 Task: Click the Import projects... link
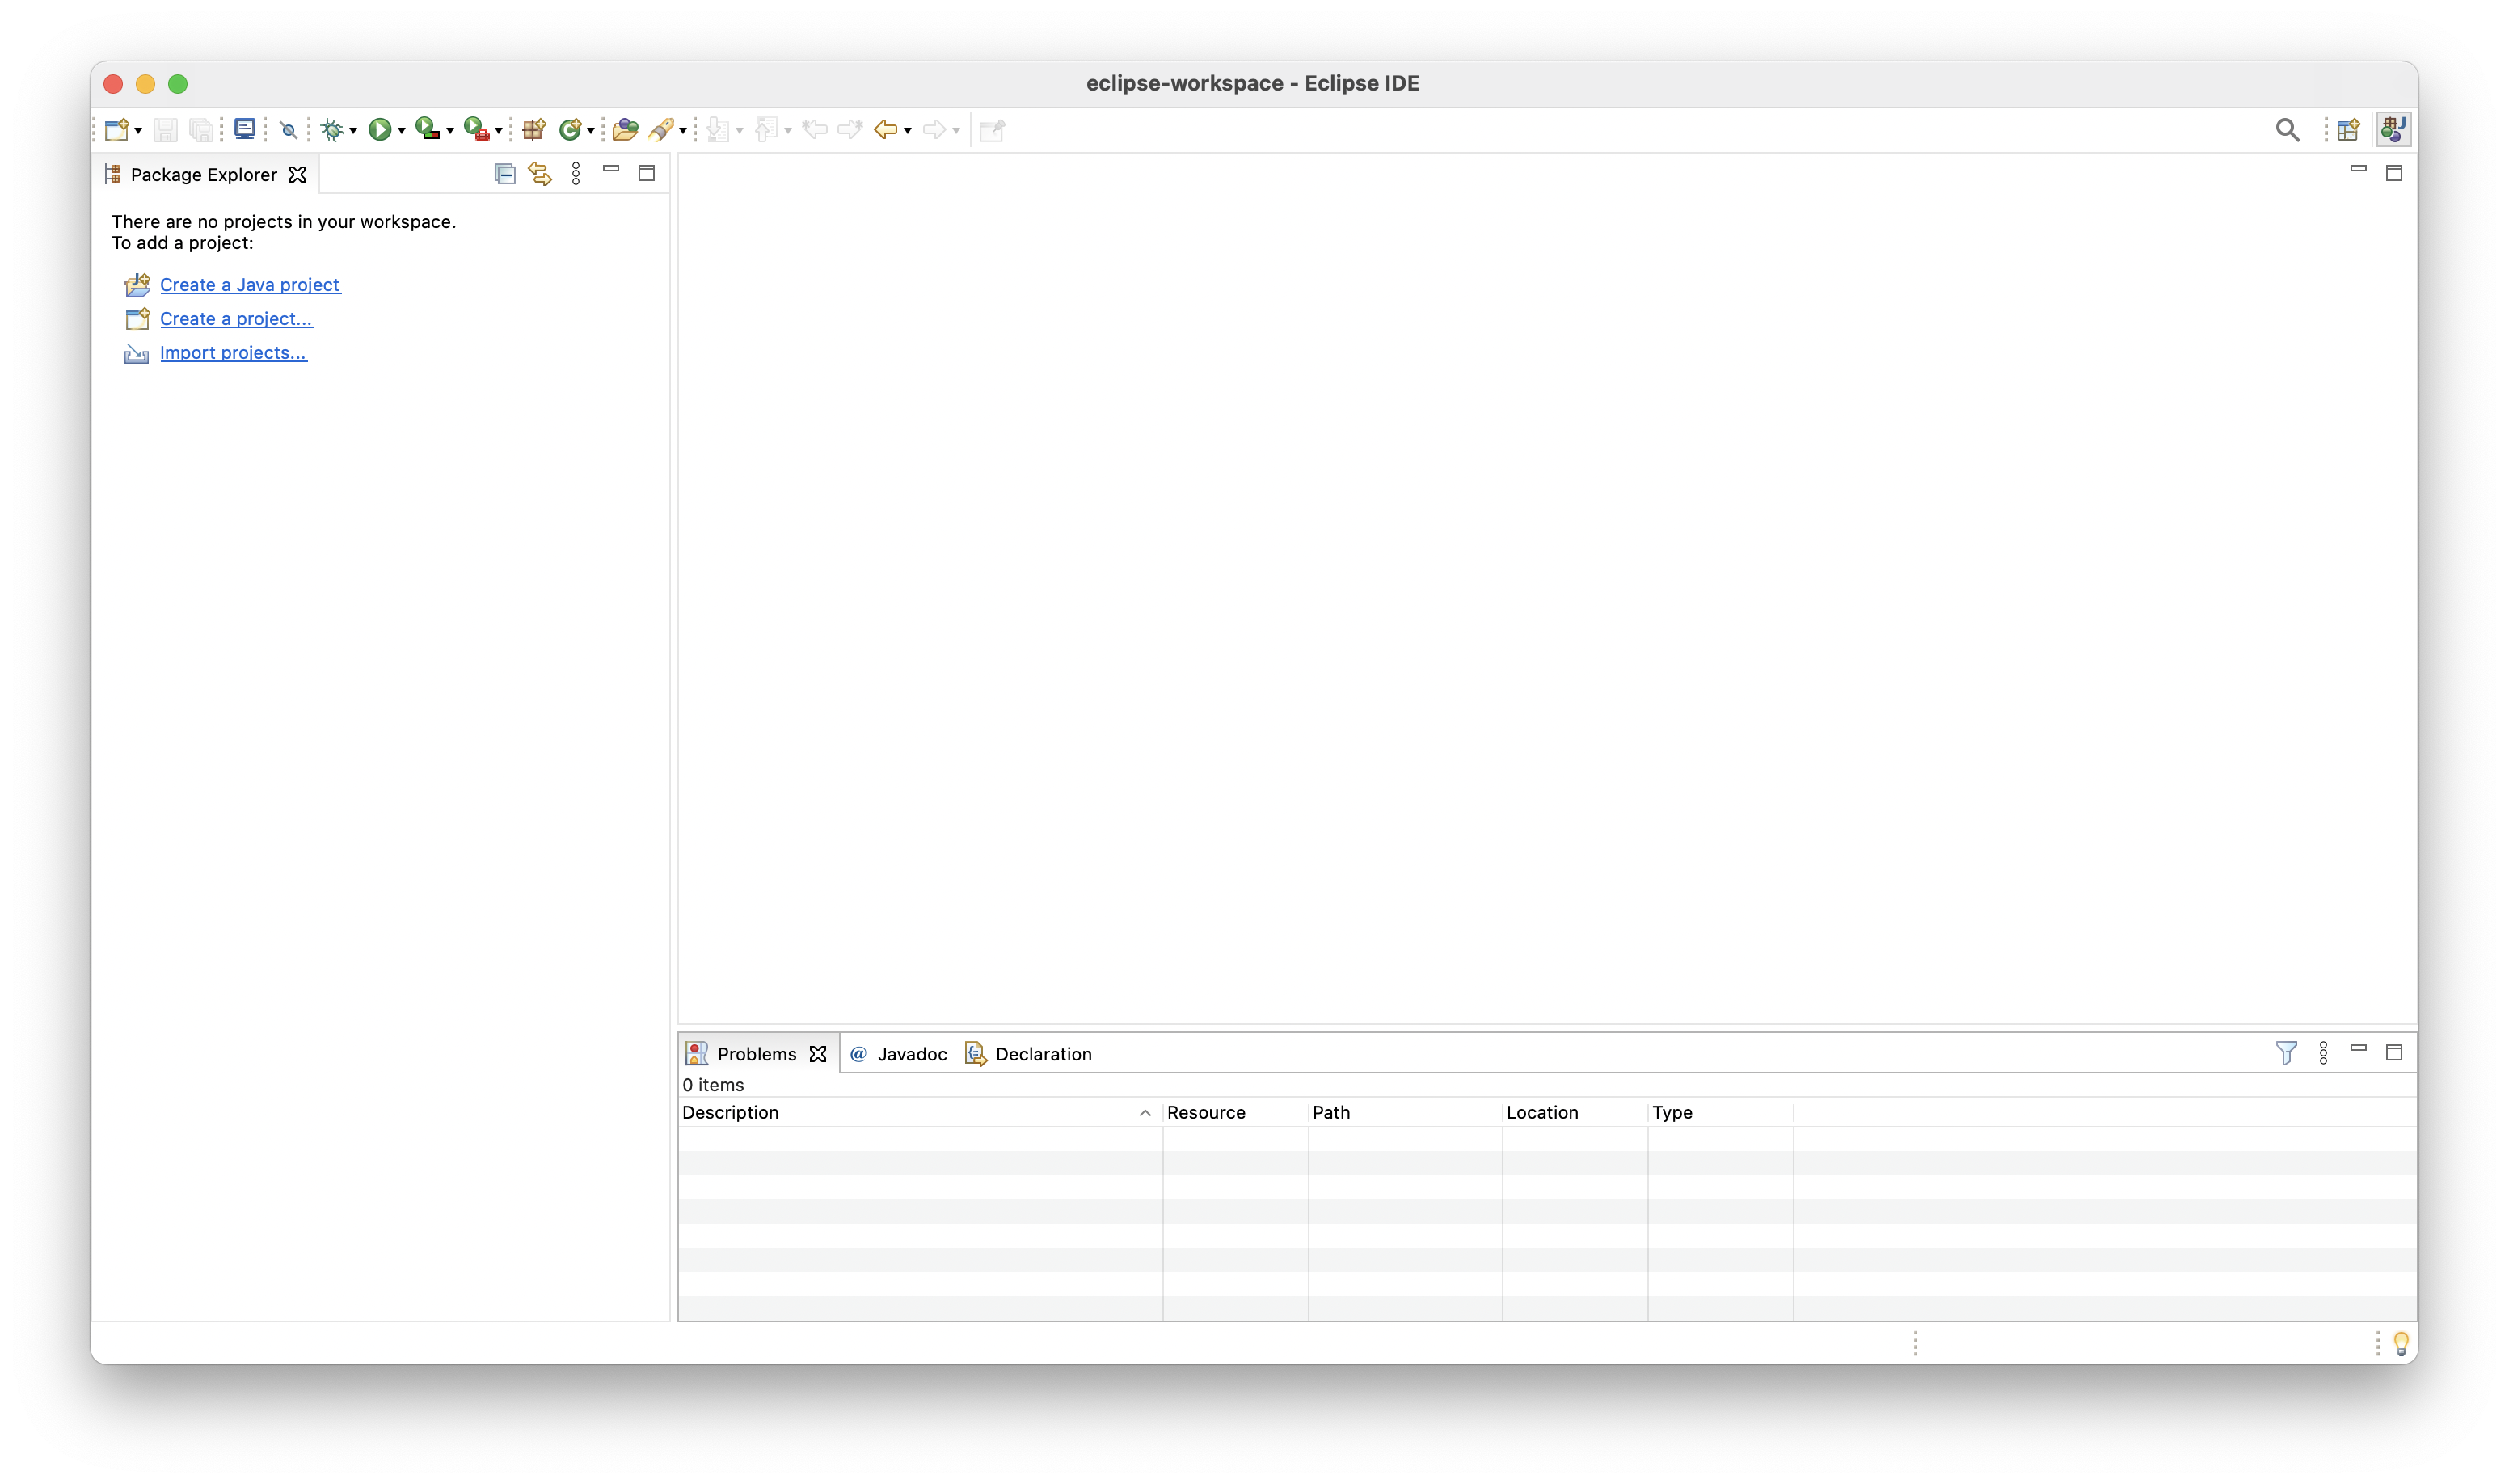coord(233,353)
